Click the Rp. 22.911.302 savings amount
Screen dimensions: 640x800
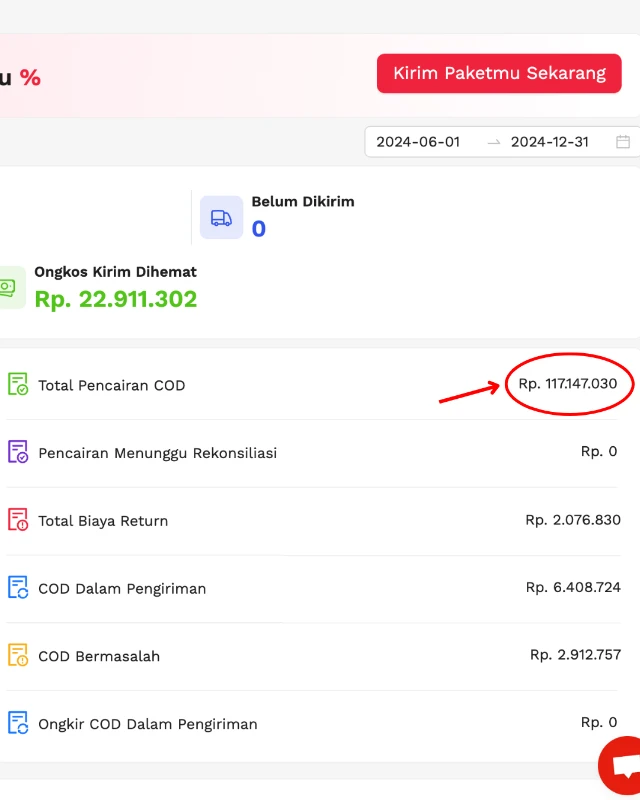[x=116, y=299]
